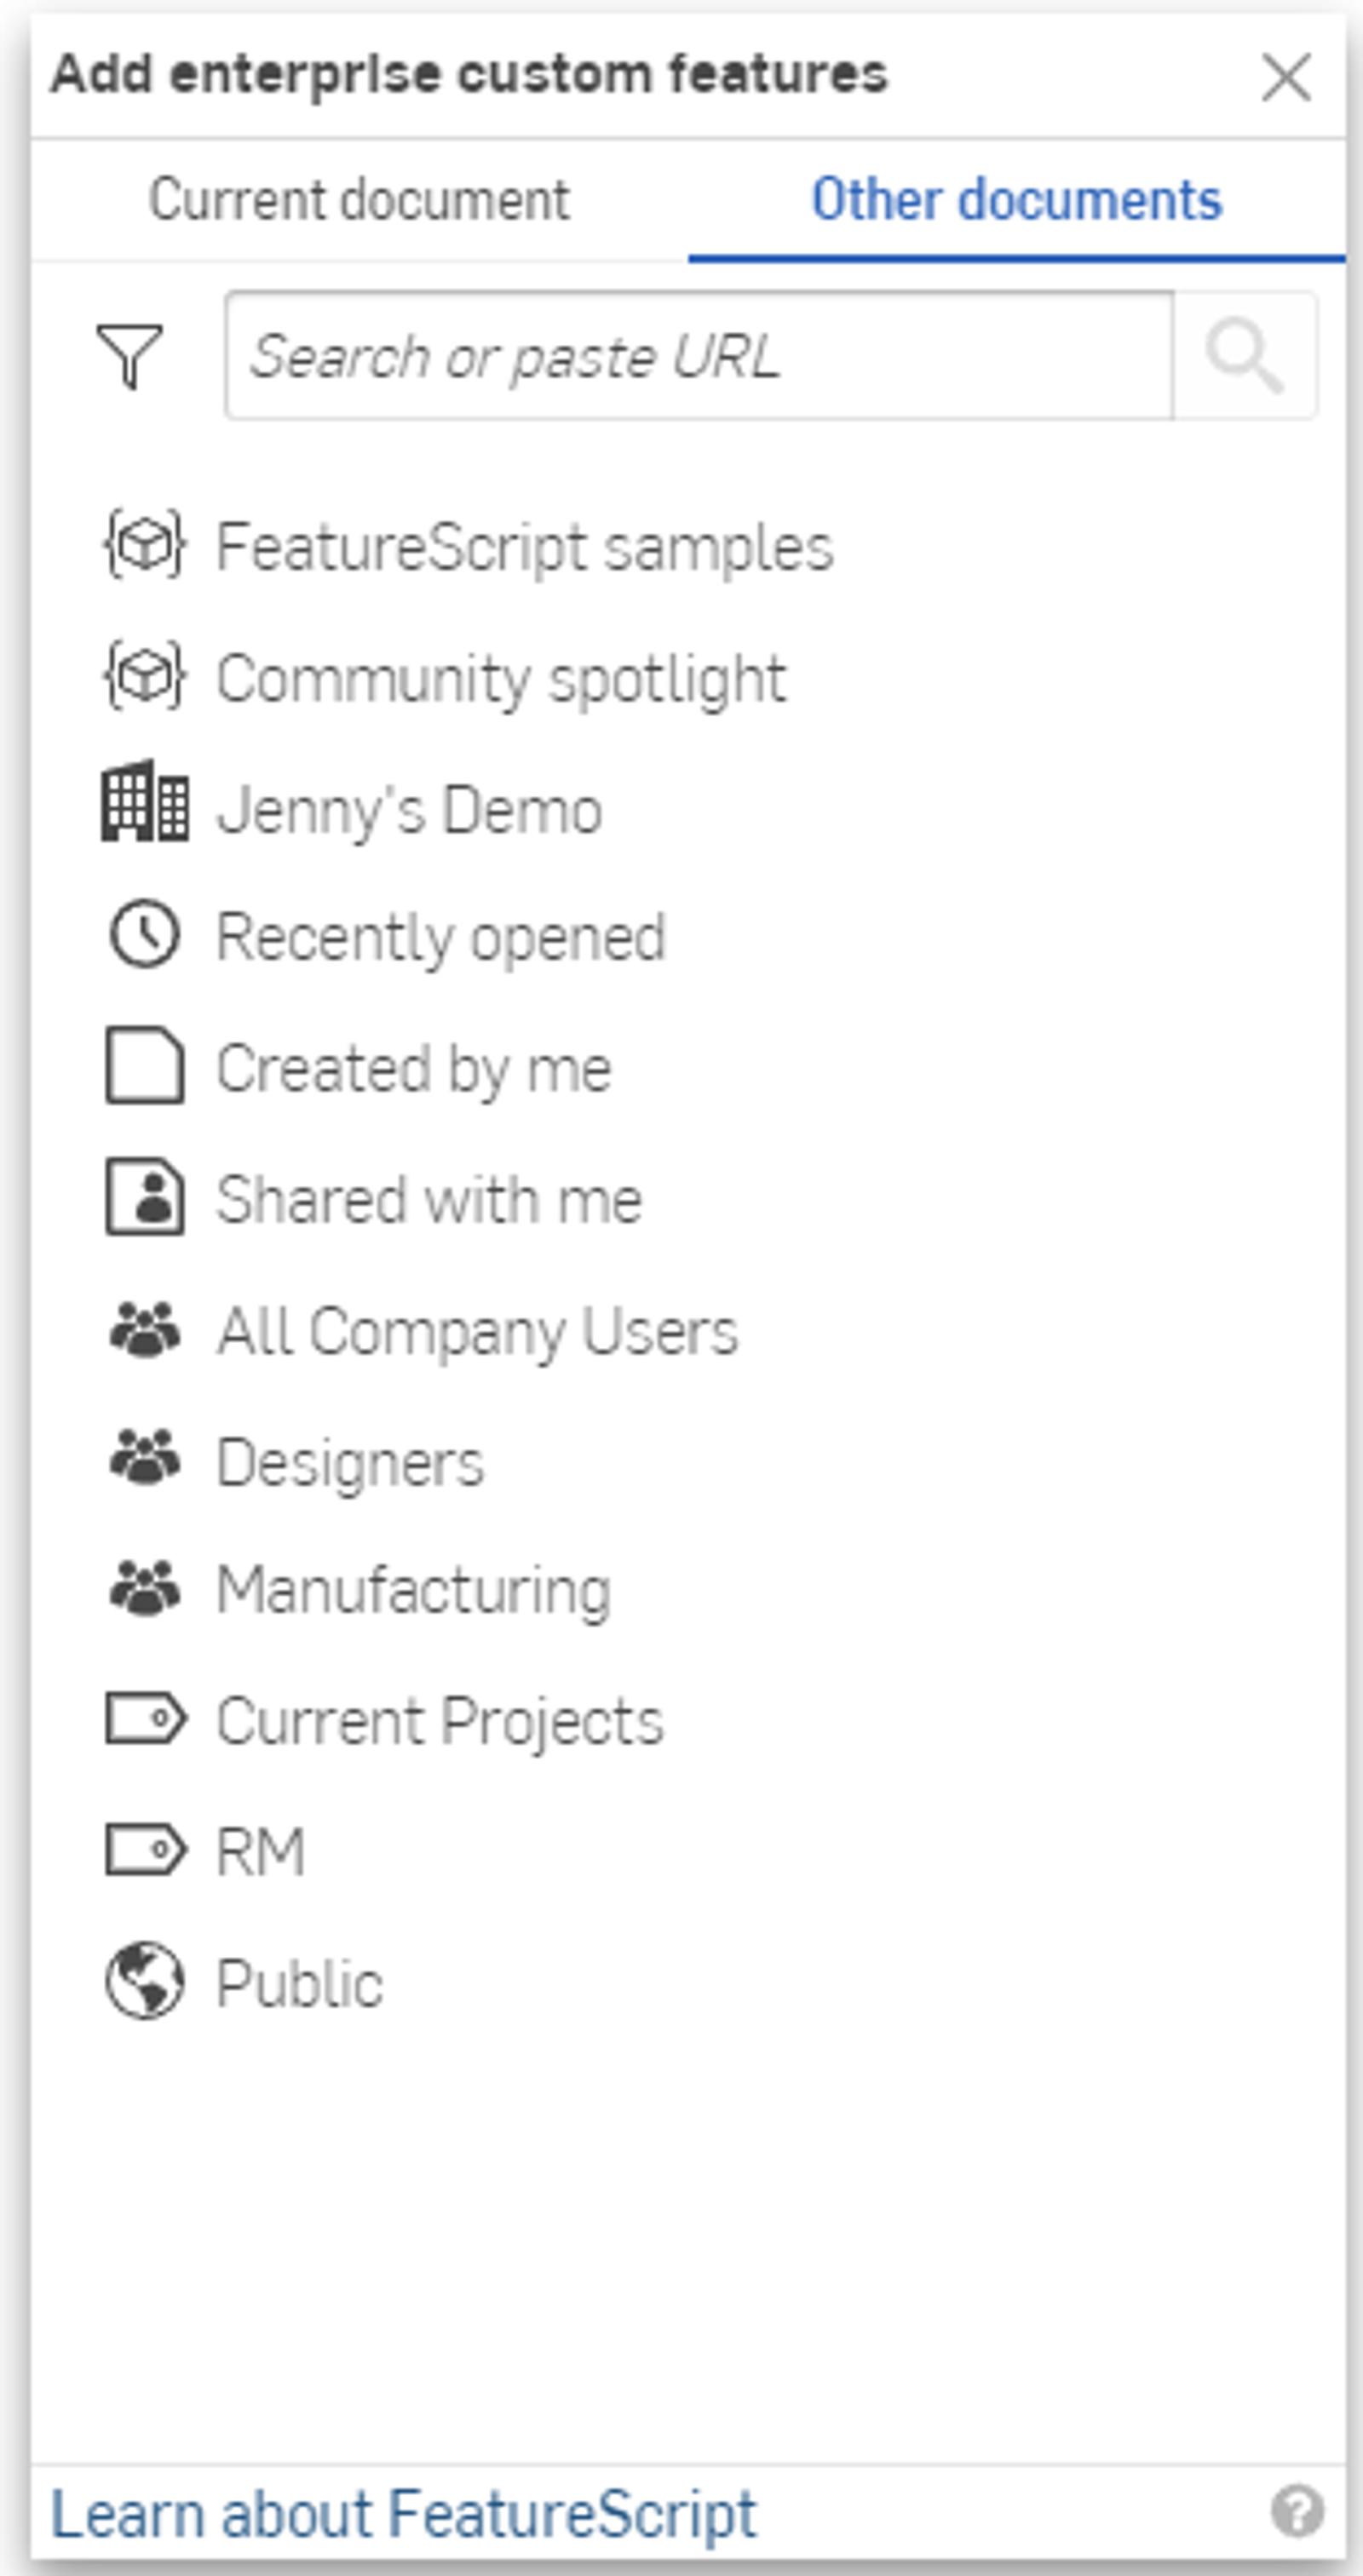Click the magnifying glass search button
The height and width of the screenshot is (2576, 1363).
[x=1244, y=356]
